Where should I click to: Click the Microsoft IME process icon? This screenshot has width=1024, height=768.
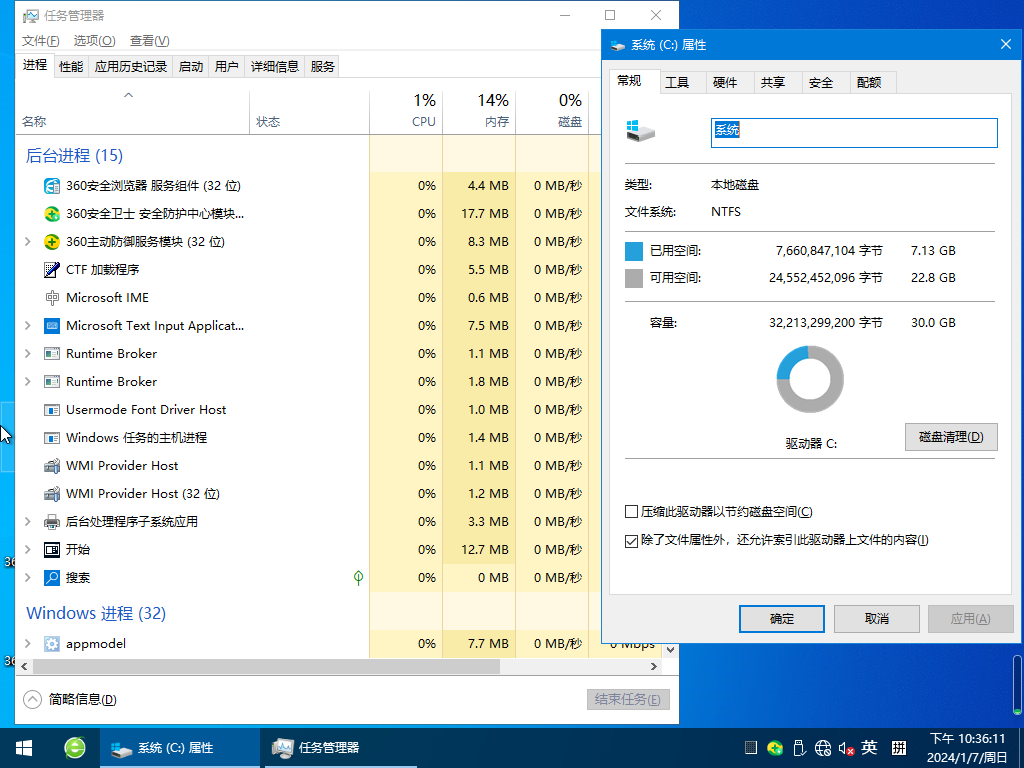click(x=52, y=298)
